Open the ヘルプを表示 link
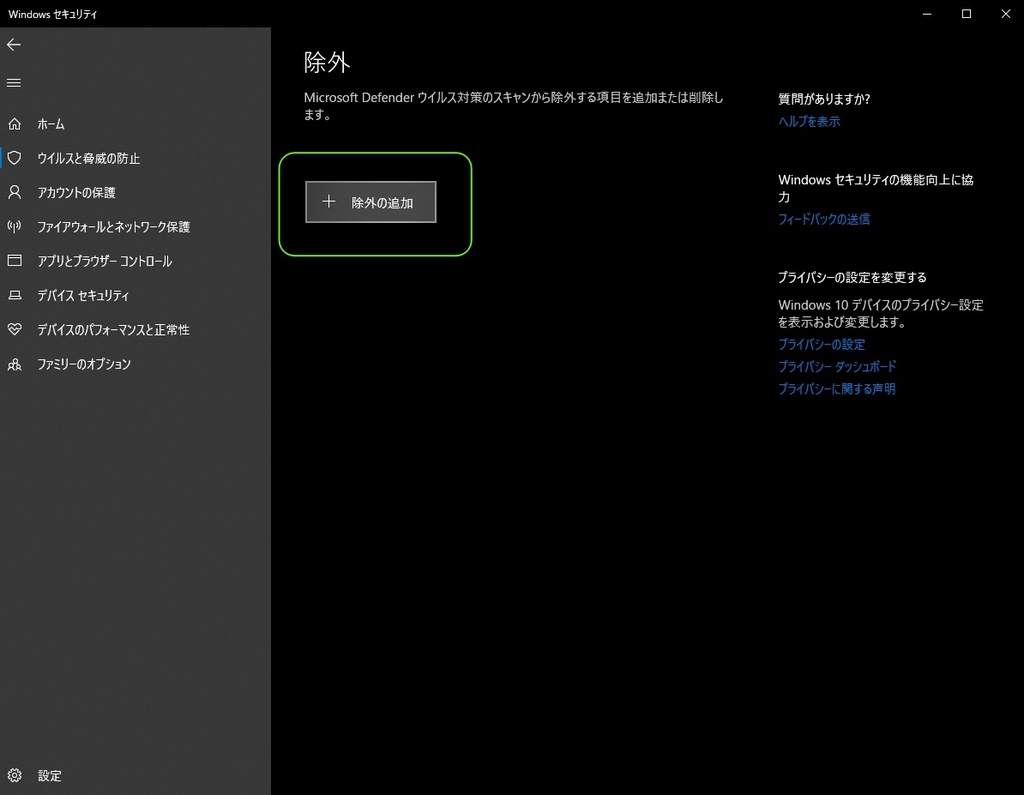 point(809,122)
